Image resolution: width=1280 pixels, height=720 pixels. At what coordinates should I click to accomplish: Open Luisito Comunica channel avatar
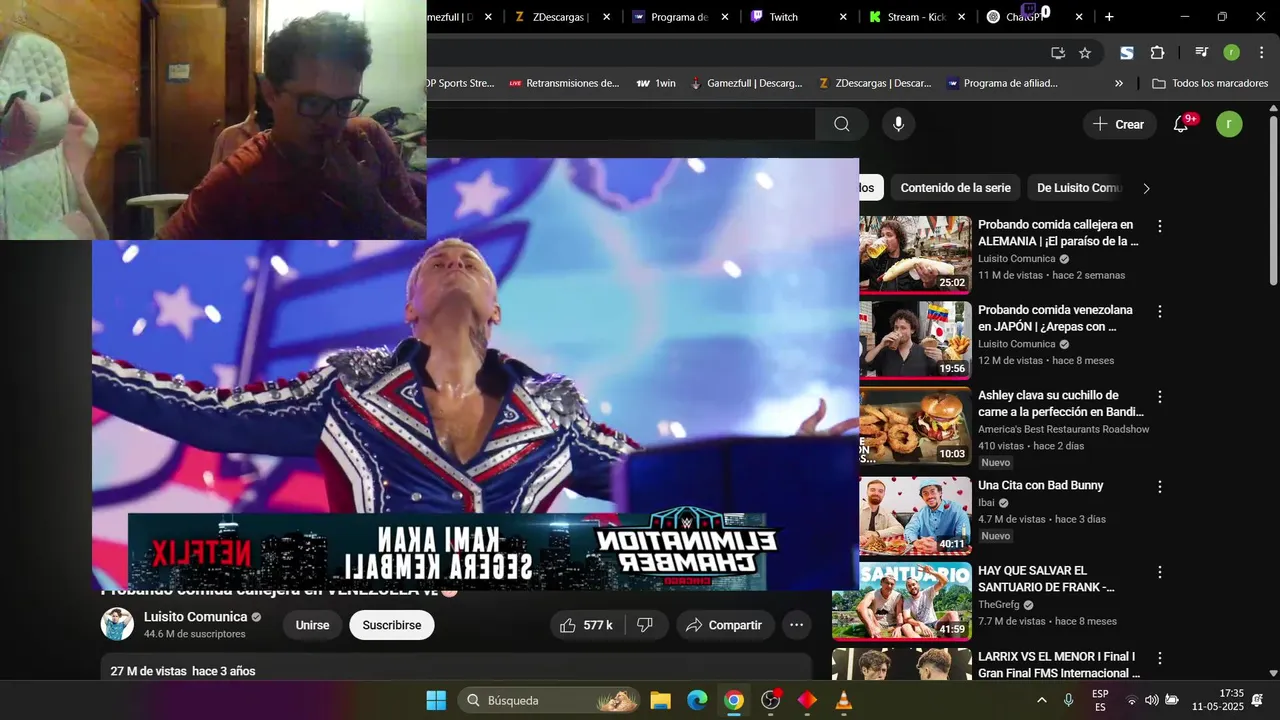point(117,624)
